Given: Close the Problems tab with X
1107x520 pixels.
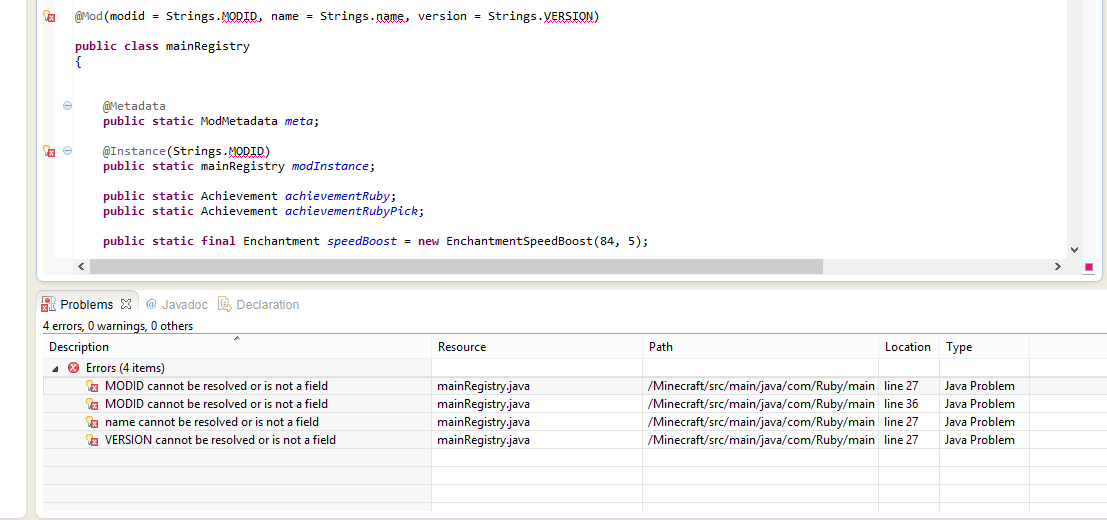Looking at the screenshot, I should coord(126,304).
